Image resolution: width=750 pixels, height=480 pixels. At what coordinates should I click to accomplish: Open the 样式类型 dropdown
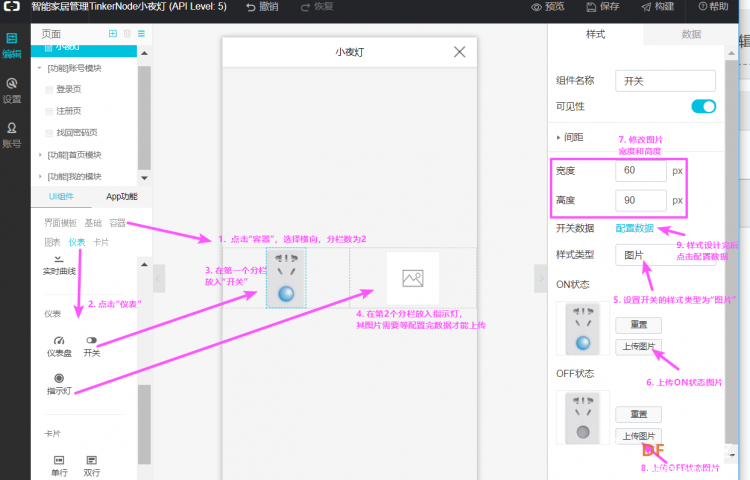click(x=665, y=255)
